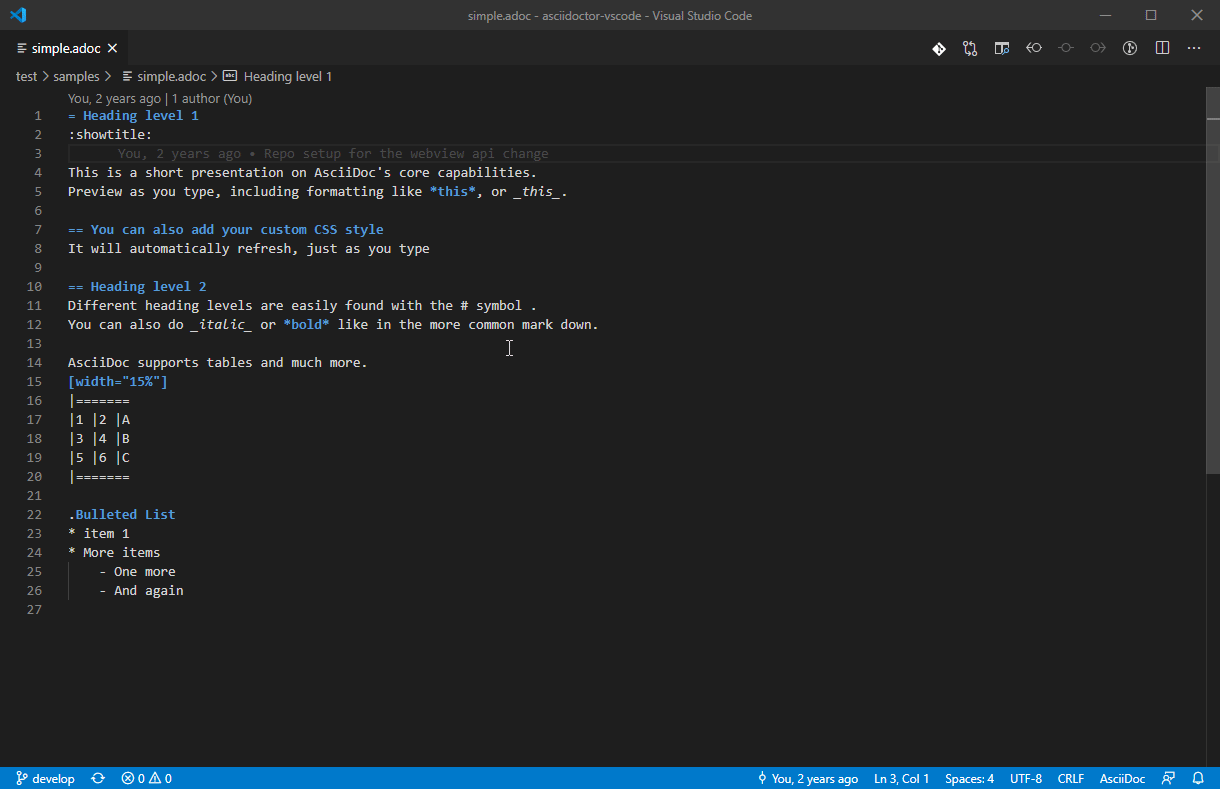
Task: Click the Git diamond icon in editor toolbar
Action: click(939, 48)
